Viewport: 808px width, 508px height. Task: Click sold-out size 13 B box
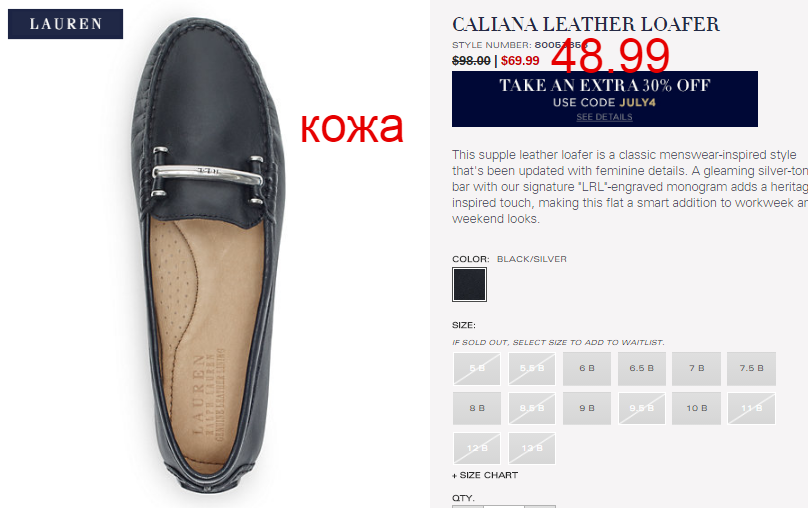(x=532, y=448)
